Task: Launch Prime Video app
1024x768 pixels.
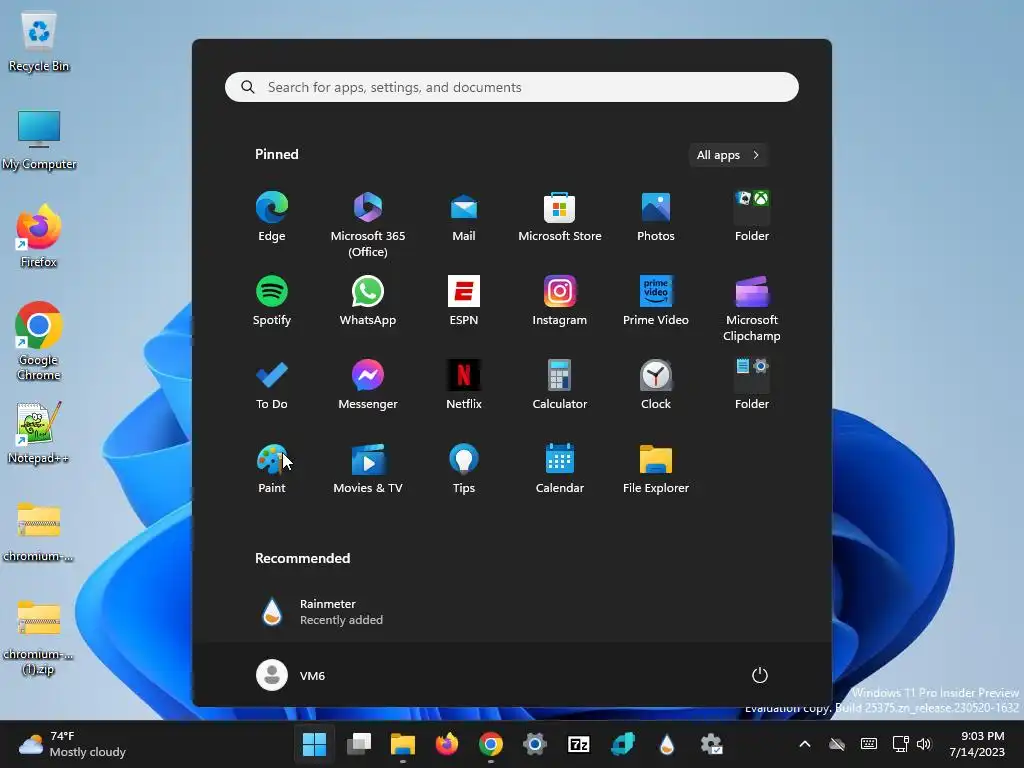Action: [656, 300]
